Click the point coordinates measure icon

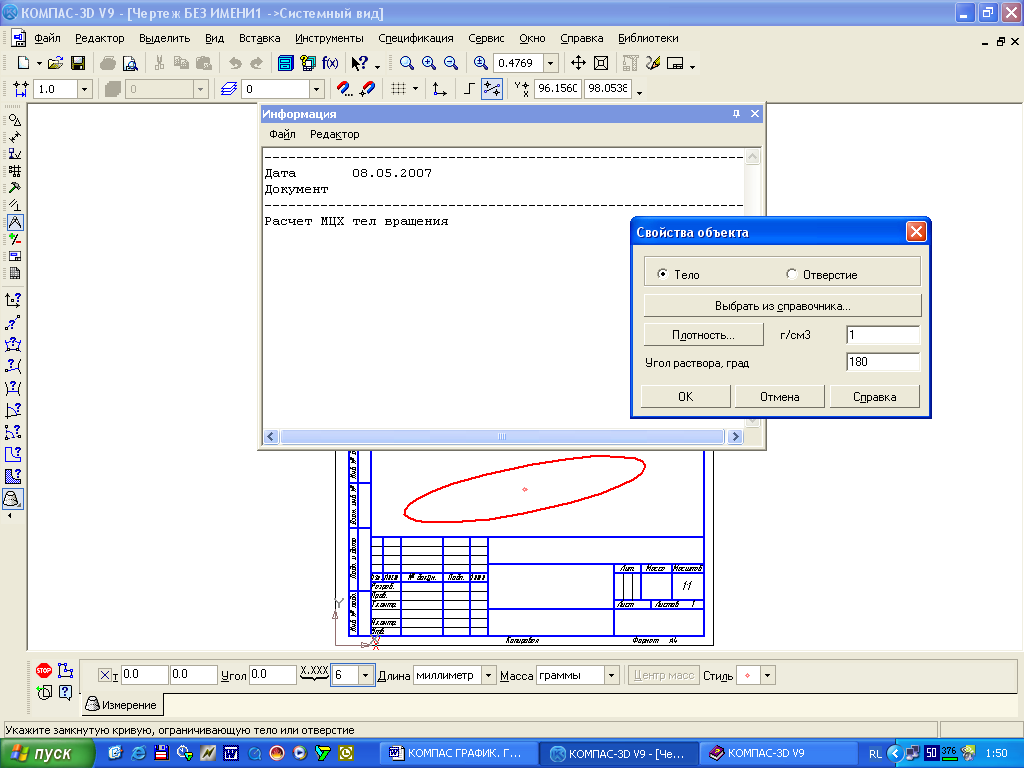point(13,300)
